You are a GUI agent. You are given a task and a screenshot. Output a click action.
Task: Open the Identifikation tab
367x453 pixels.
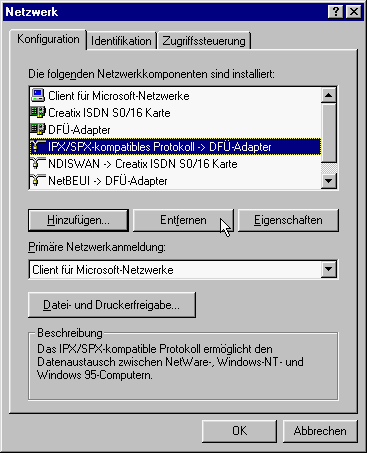121,41
